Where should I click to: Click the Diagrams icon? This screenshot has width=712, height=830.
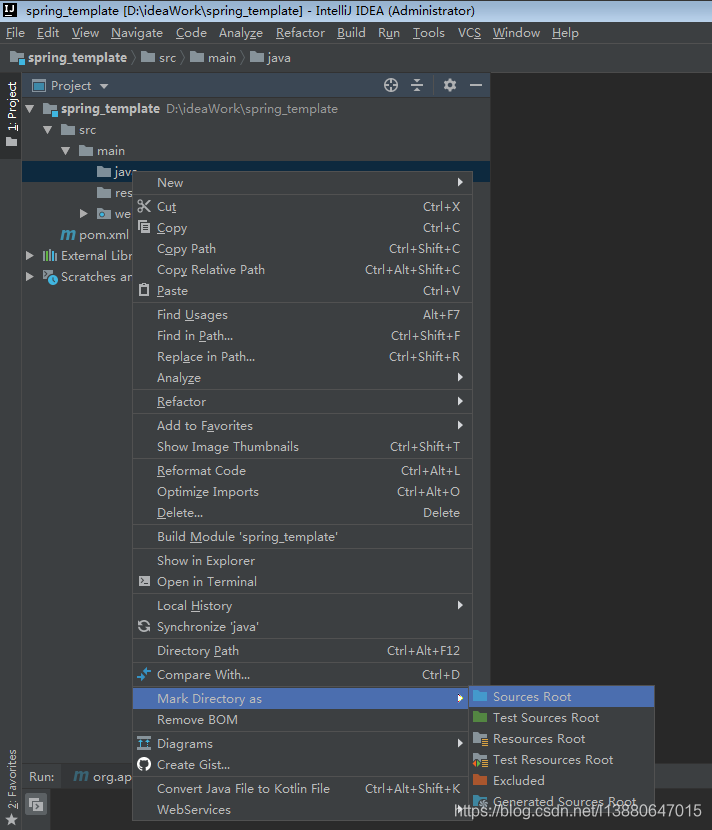pyautogui.click(x=144, y=743)
